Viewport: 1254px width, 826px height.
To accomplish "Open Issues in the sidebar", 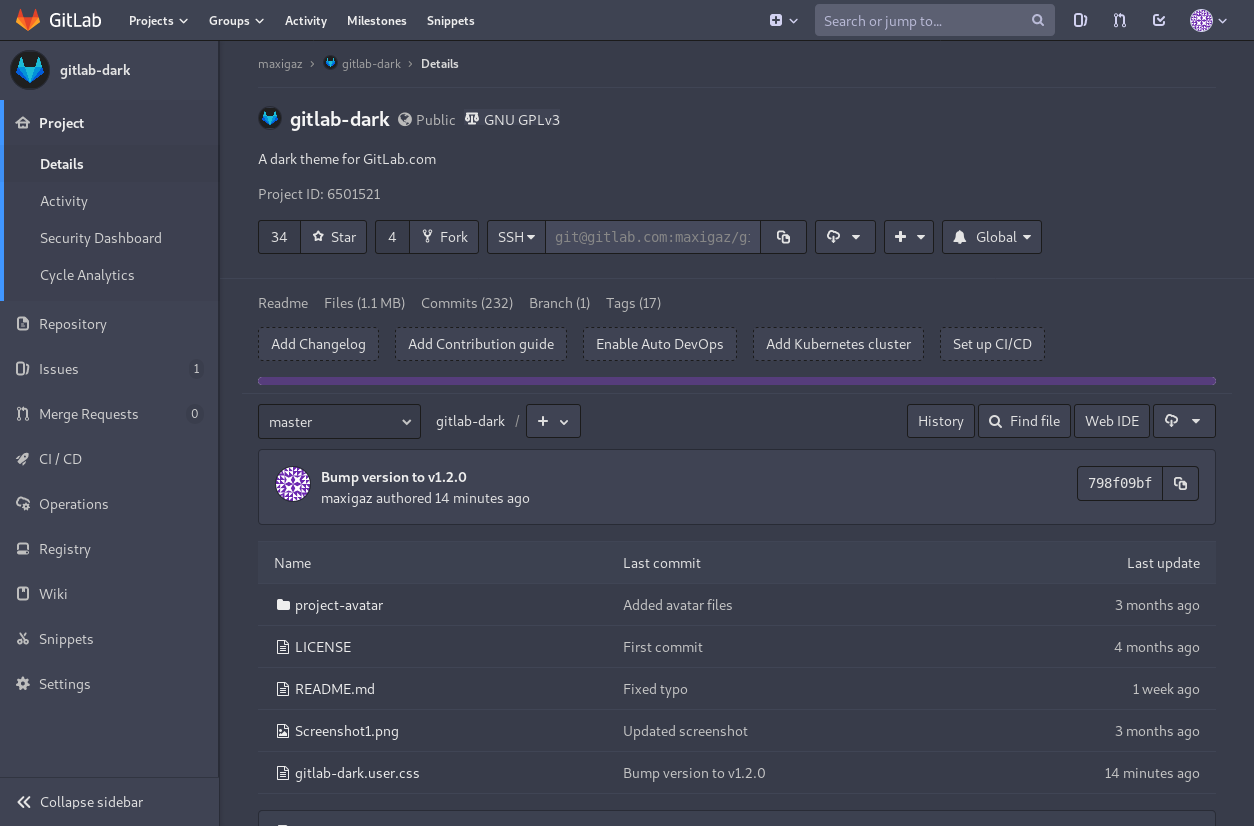I will coord(110,369).
